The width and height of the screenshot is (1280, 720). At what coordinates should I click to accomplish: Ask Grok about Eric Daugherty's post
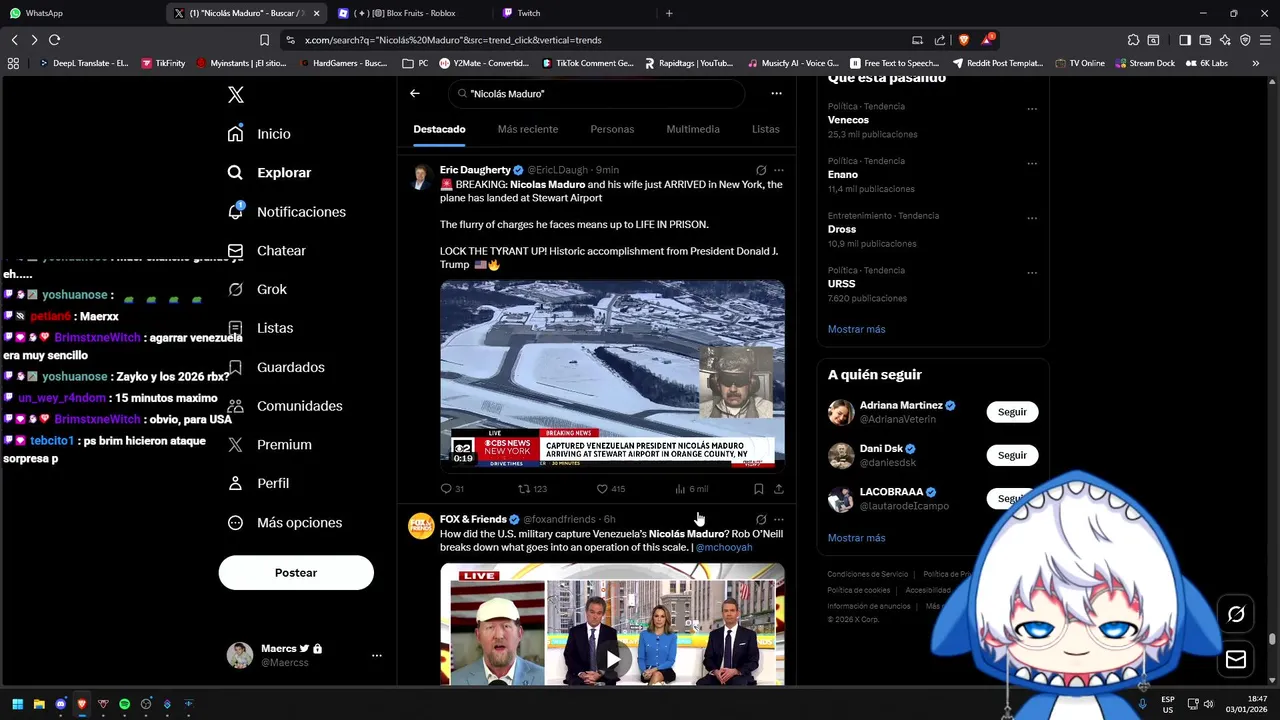tap(761, 170)
